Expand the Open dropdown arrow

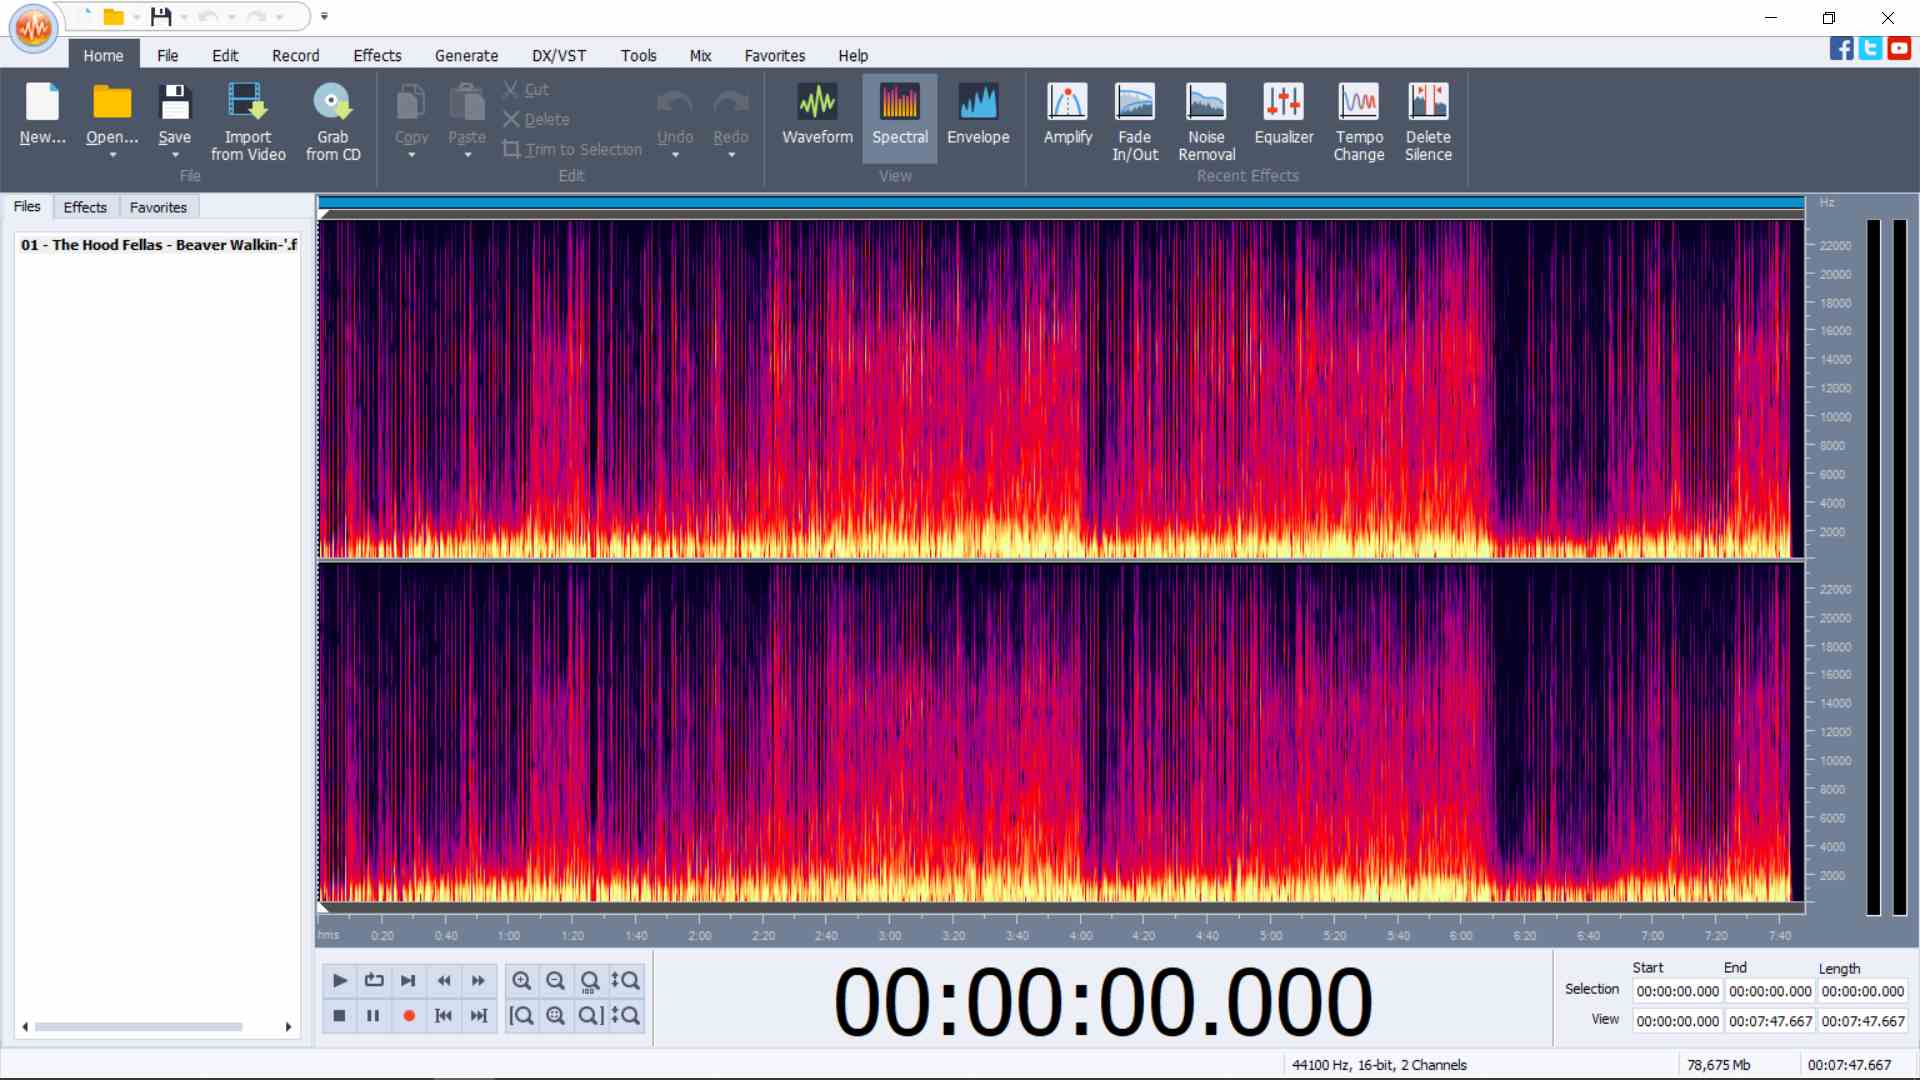[x=112, y=156]
